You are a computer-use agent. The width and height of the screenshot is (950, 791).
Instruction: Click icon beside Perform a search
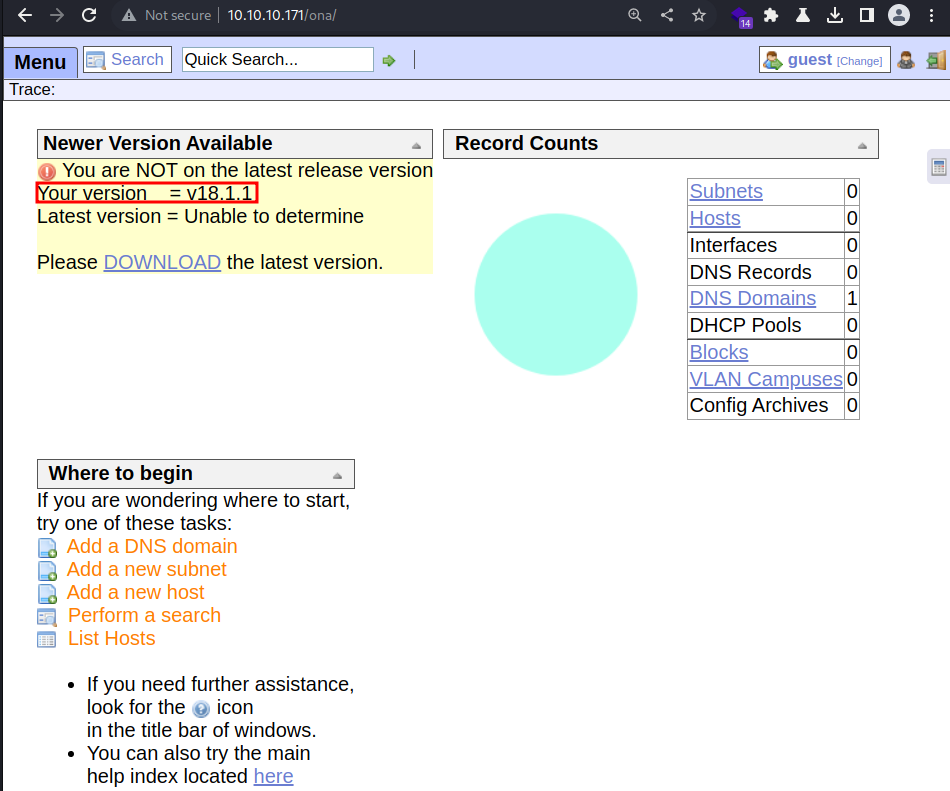[47, 617]
